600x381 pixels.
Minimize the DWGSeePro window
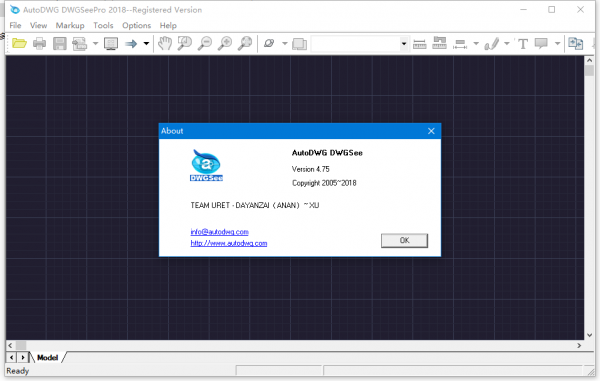click(x=523, y=10)
